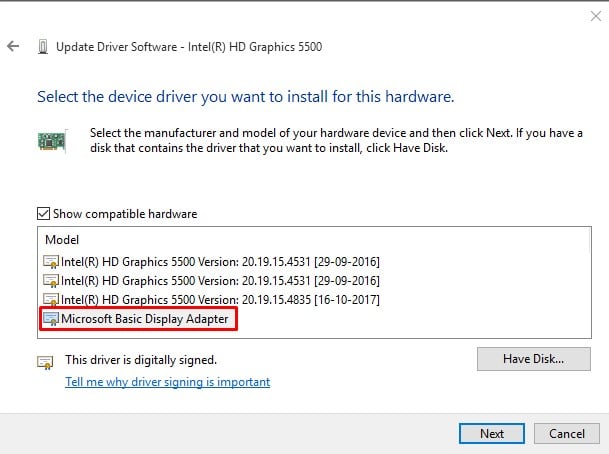
Task: Click the certificate icon of the topmost 4531 driver
Action: point(51,261)
